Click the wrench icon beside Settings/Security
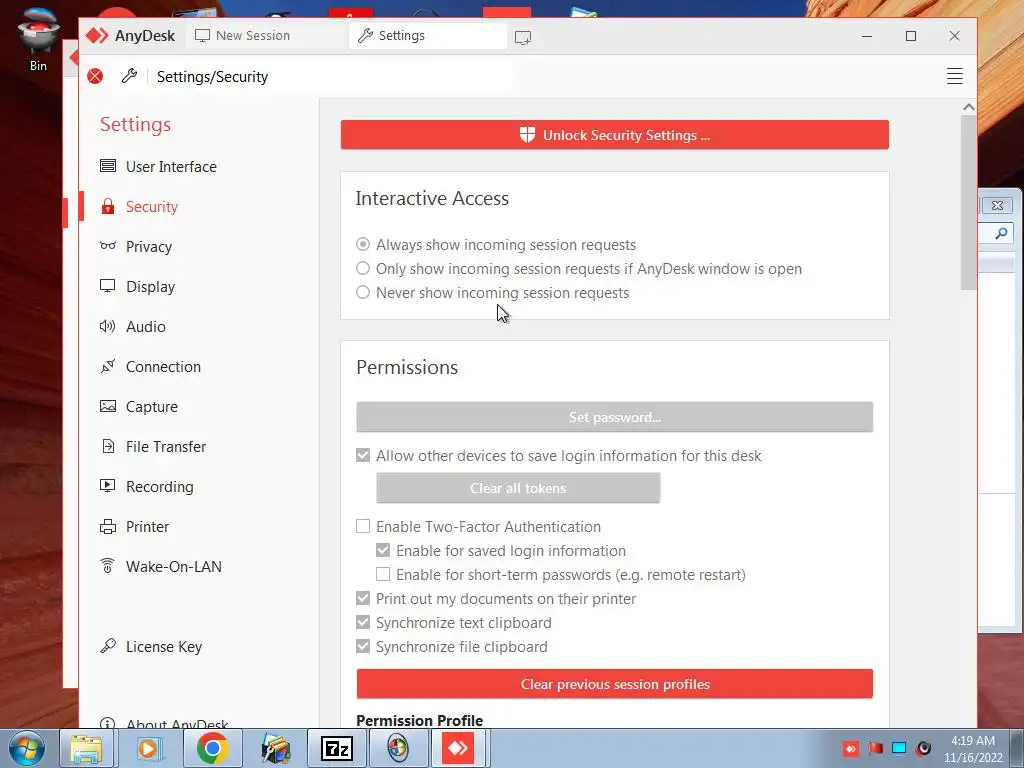 [129, 76]
